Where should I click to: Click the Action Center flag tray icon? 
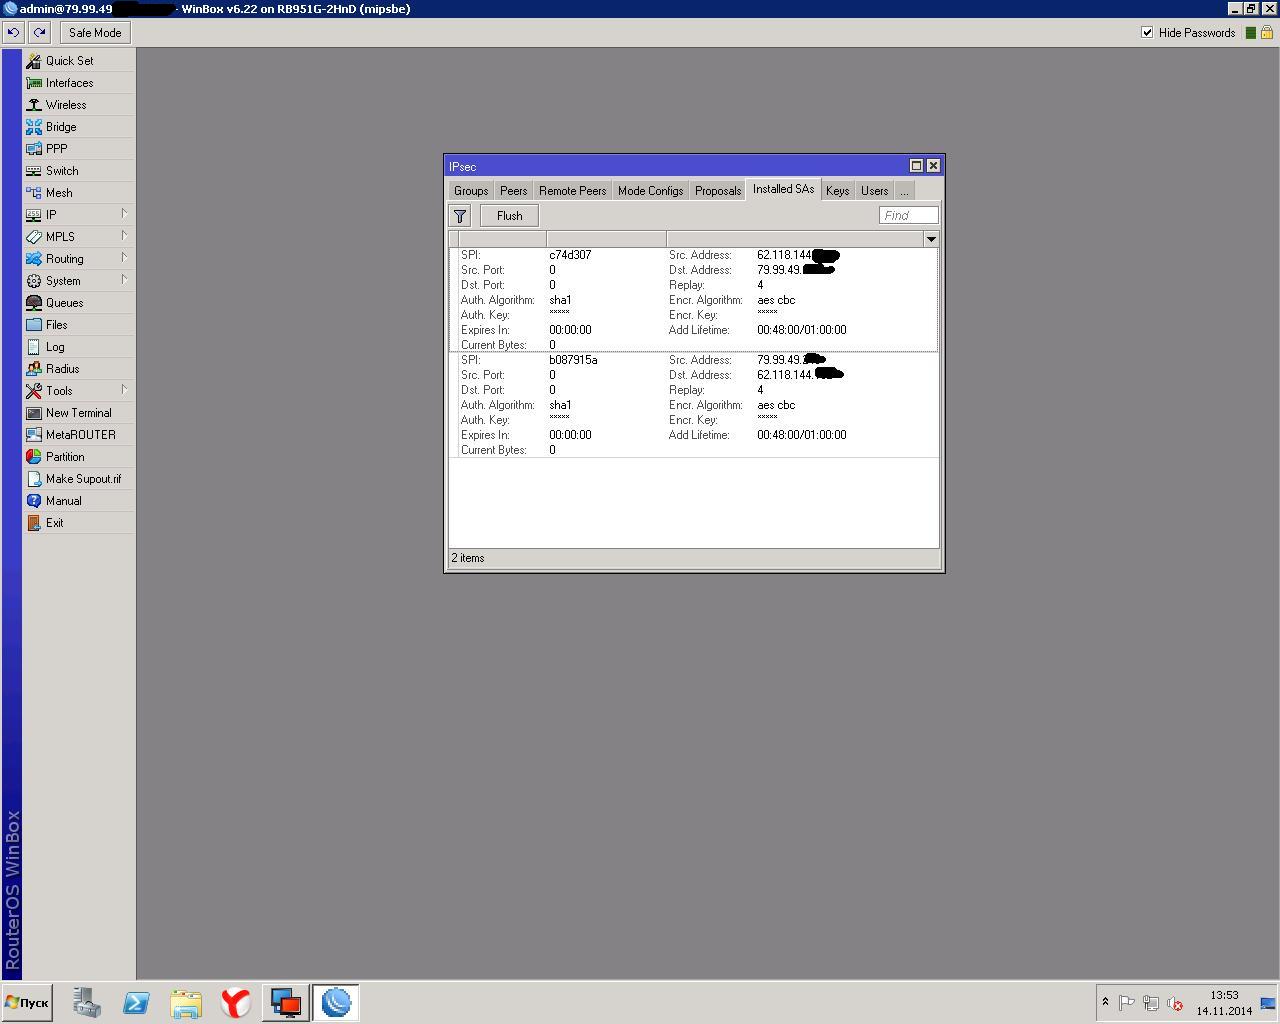pos(1127,1003)
